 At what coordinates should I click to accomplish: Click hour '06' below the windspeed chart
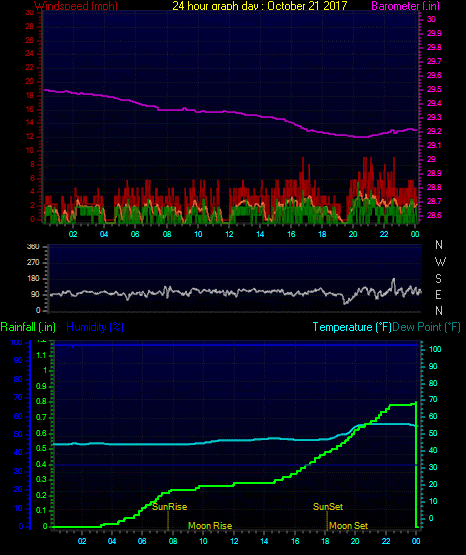pyautogui.click(x=135, y=234)
